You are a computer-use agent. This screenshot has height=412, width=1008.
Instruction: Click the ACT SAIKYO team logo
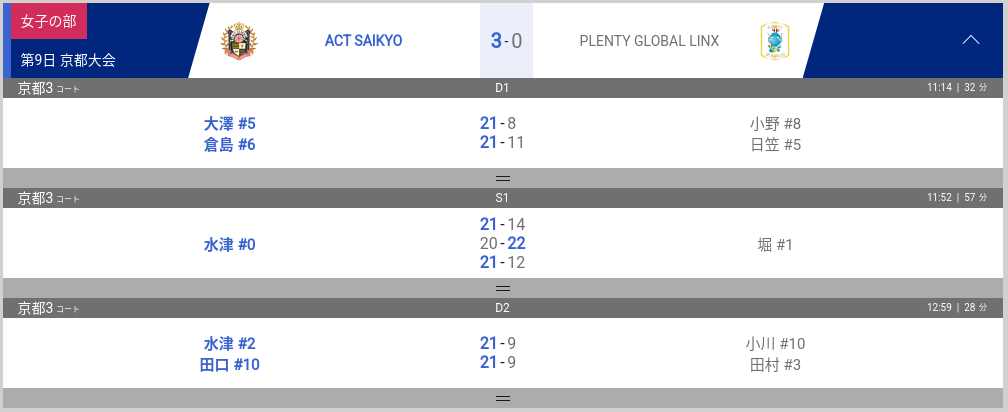pos(239,41)
